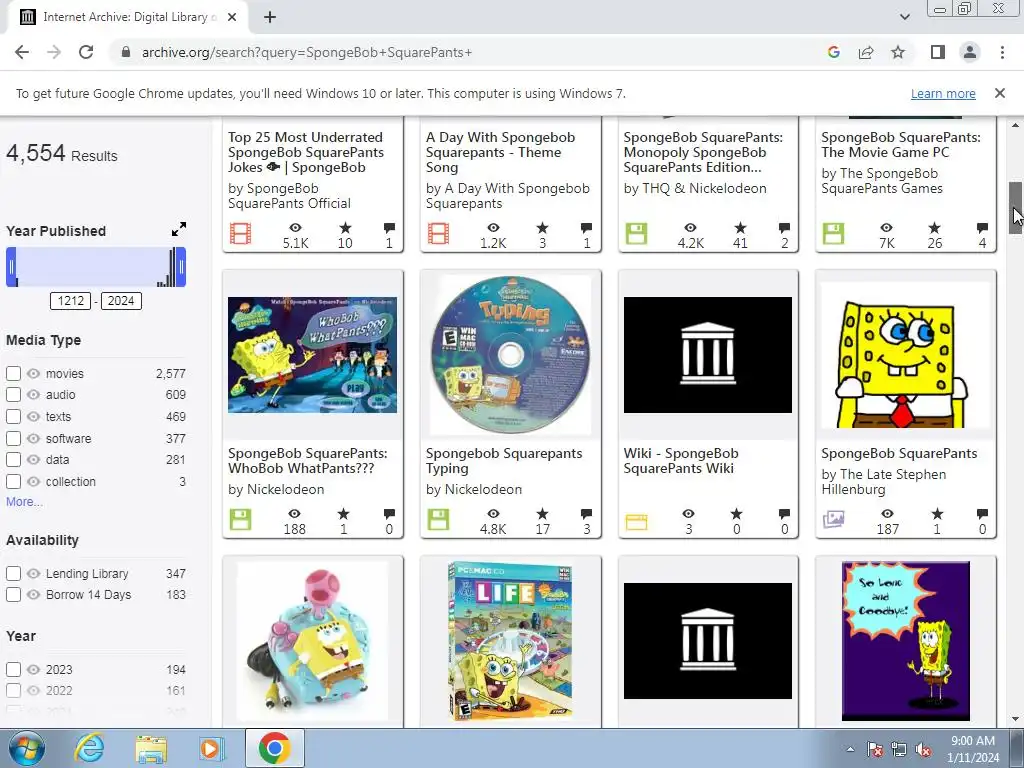Screen dimensions: 1024x768
Task: Check the collection media type filter
Action: click(13, 482)
